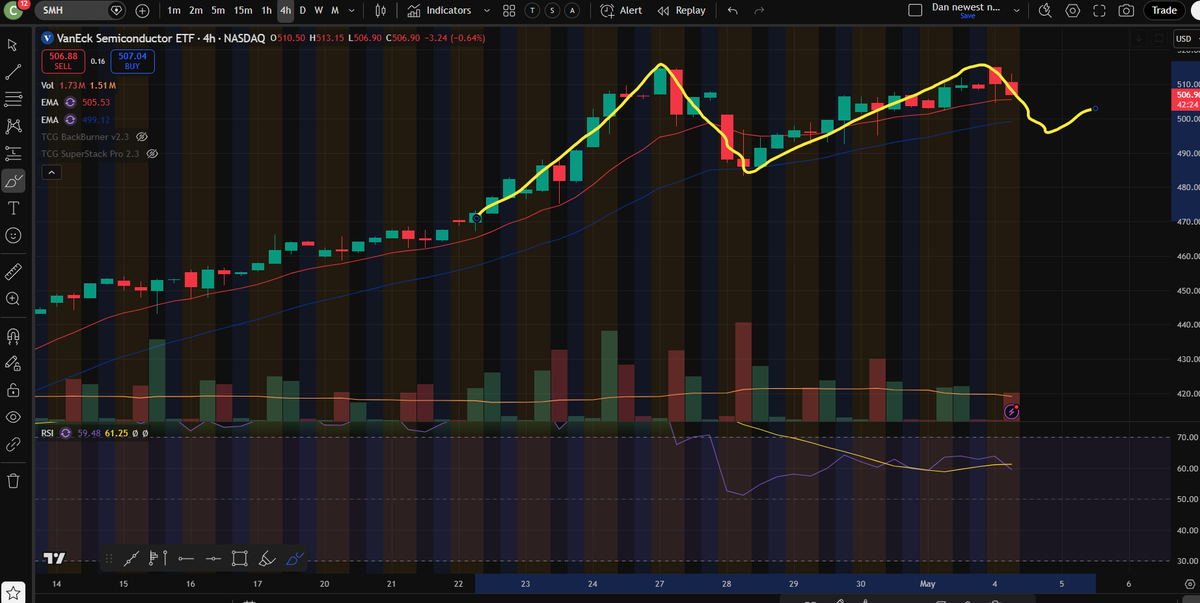Hide all drawings using eye icon

click(13, 417)
